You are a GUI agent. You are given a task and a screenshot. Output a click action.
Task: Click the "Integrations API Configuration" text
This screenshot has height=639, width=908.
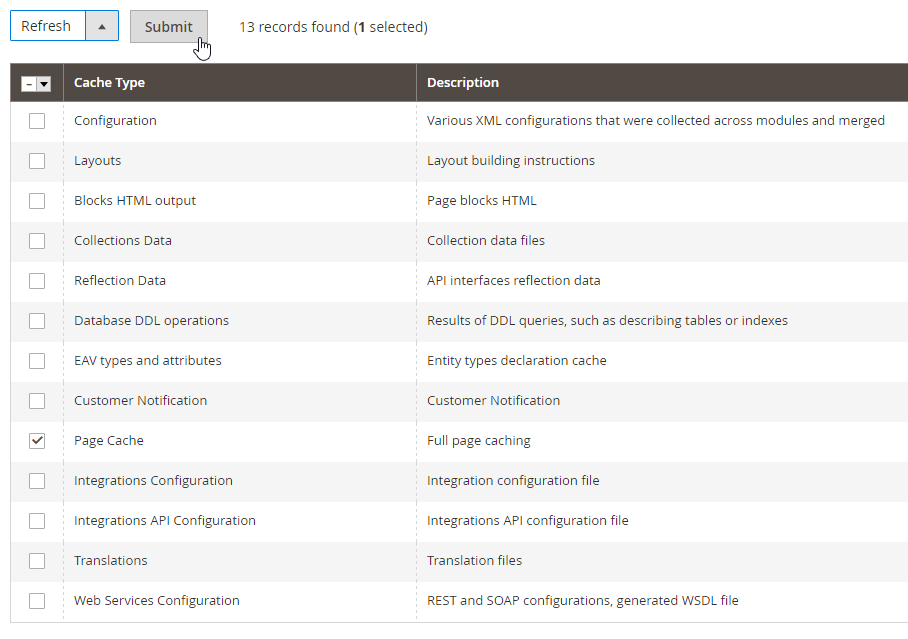click(164, 520)
